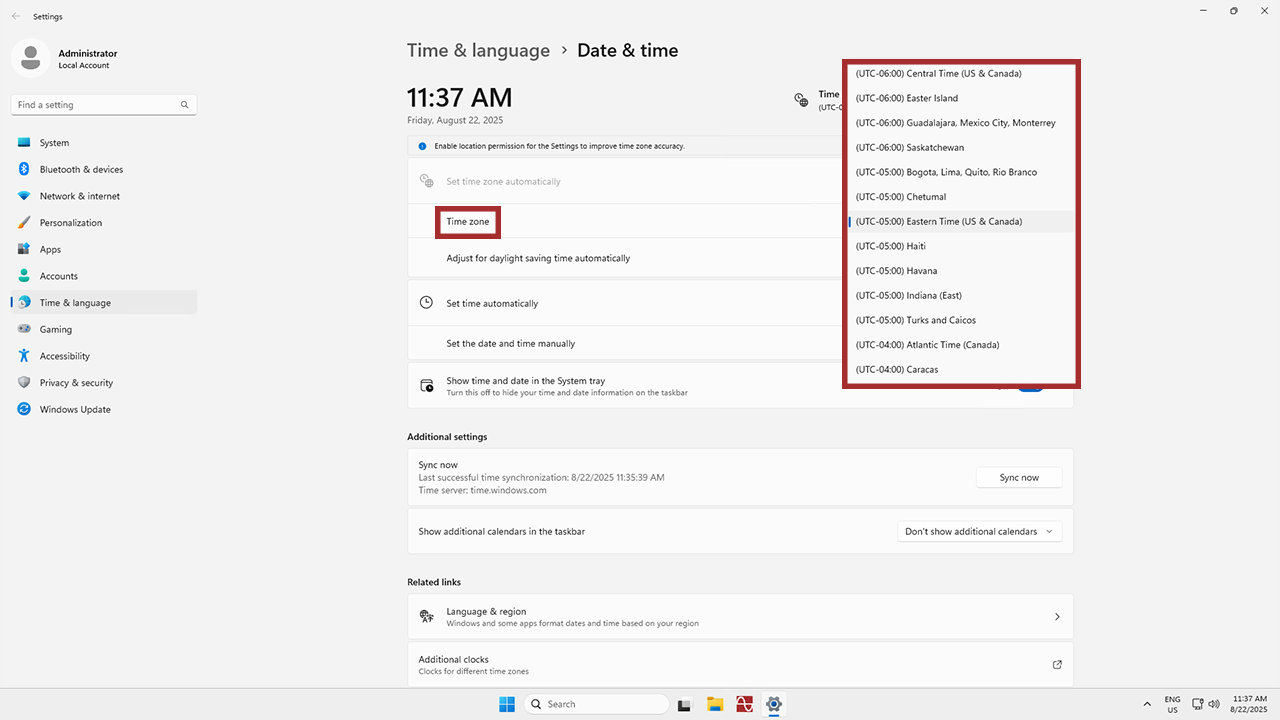Show hidden system tray icons

pyautogui.click(x=1147, y=704)
